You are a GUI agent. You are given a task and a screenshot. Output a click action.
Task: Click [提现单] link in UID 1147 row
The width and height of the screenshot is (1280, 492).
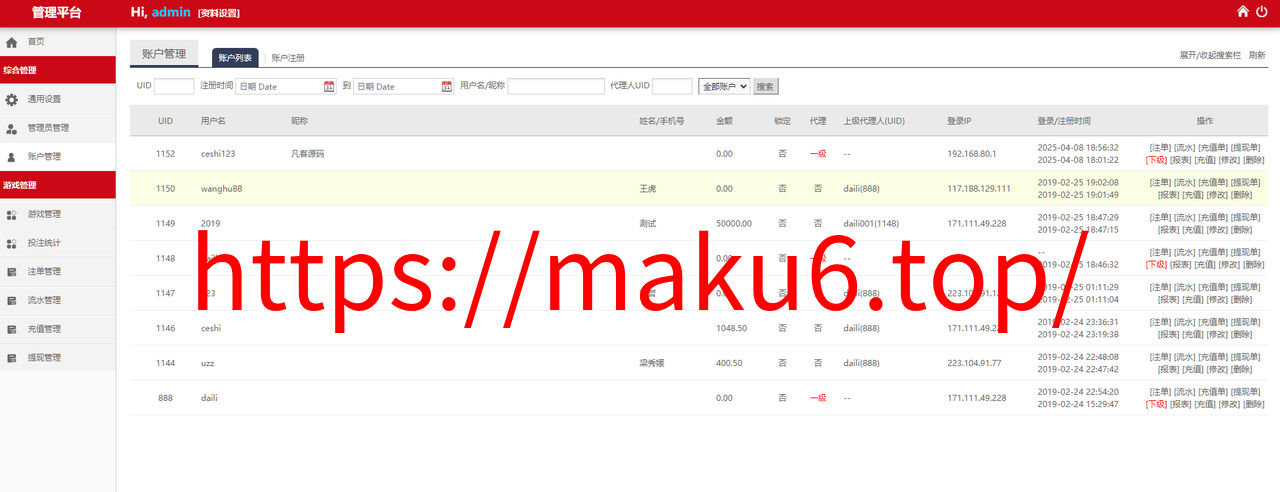1246,287
